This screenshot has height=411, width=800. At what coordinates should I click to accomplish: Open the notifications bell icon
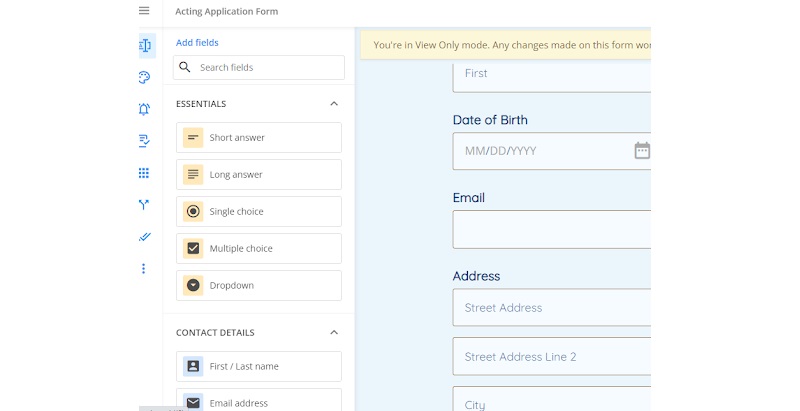click(144, 109)
